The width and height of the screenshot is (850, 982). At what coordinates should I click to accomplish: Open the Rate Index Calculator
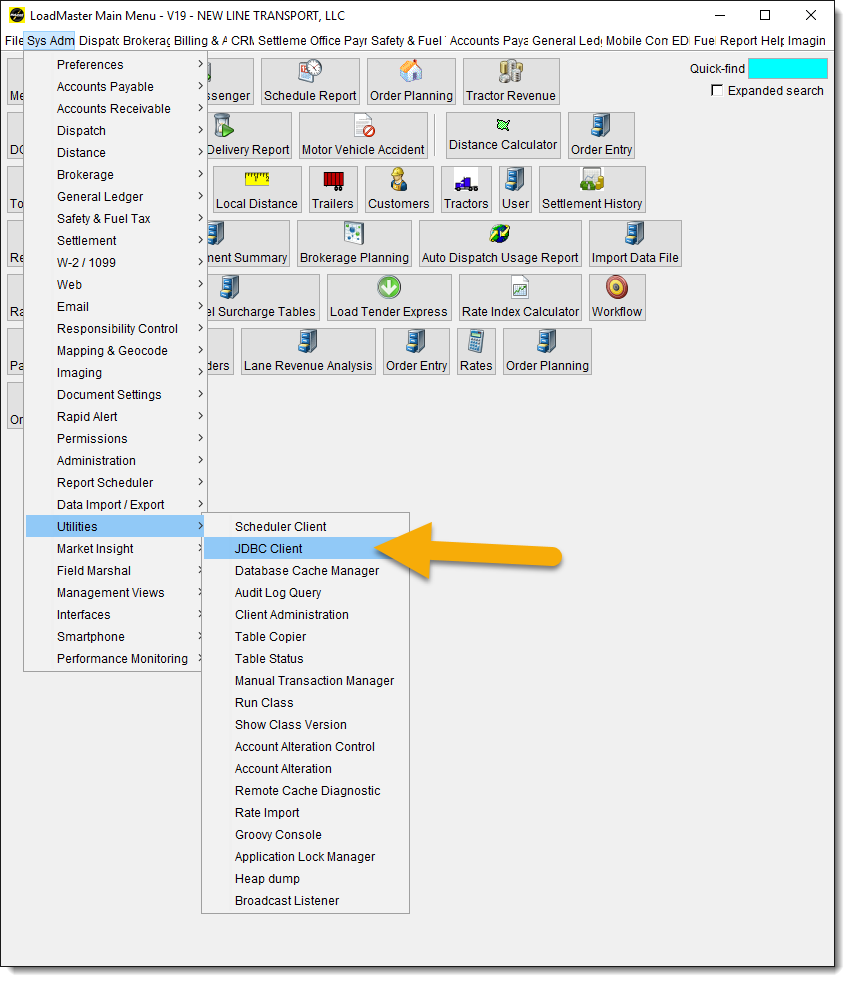click(x=519, y=297)
